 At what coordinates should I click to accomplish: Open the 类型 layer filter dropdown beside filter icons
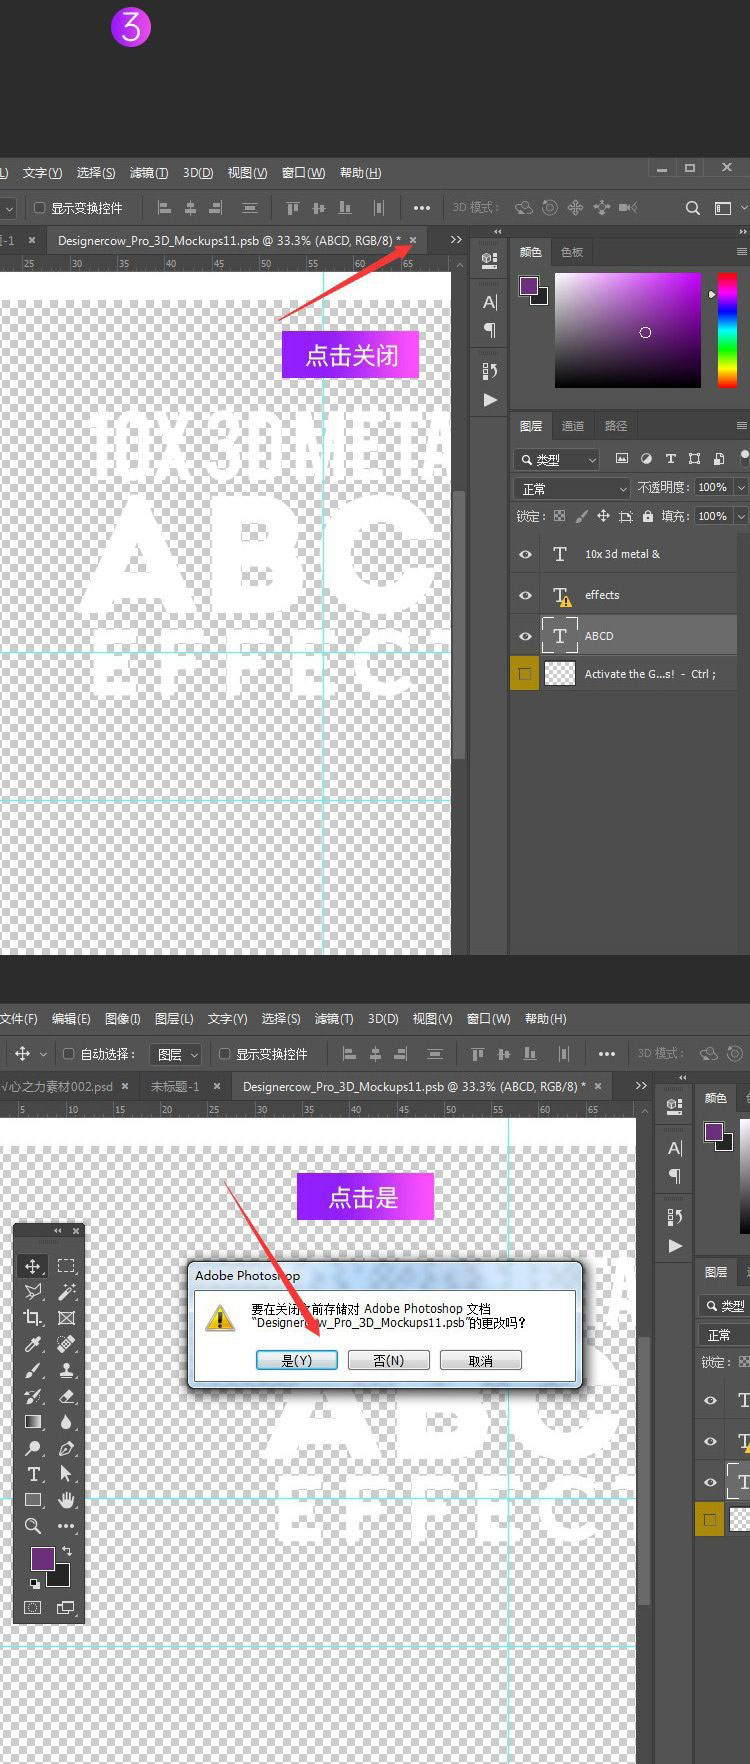pyautogui.click(x=557, y=459)
